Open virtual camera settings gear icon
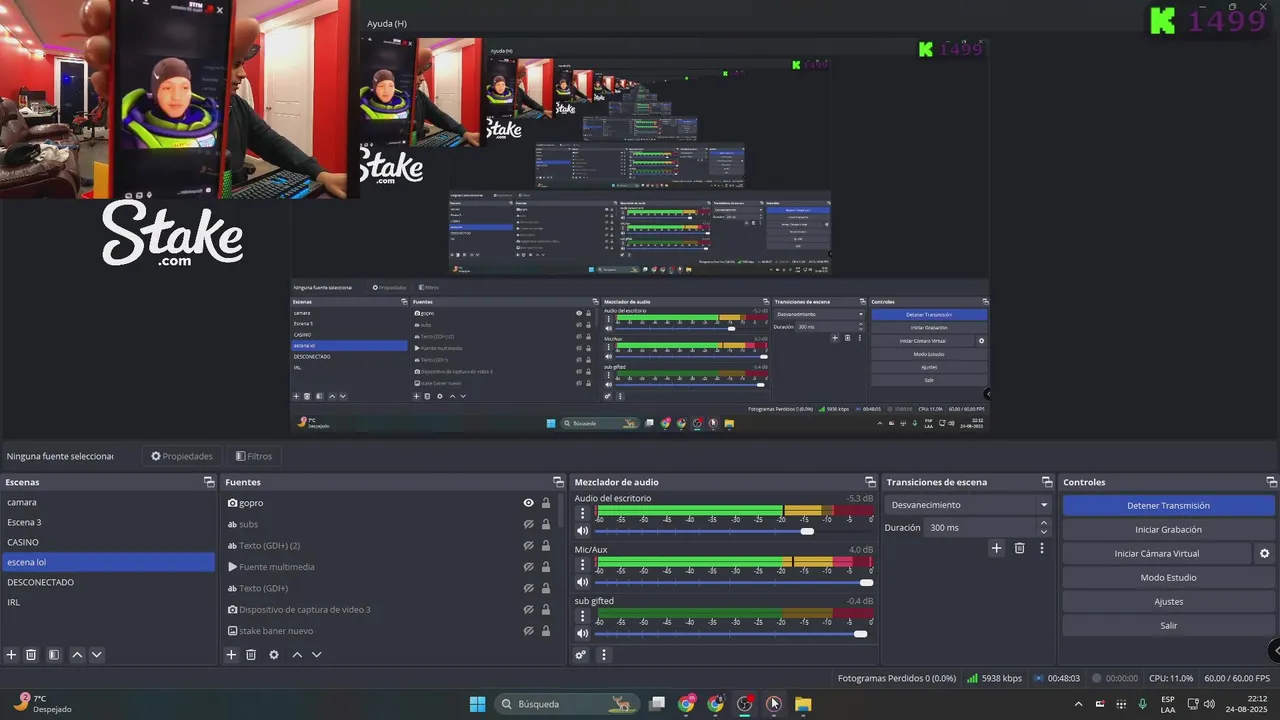Screen dimensions: 1280x720 tap(1264, 553)
